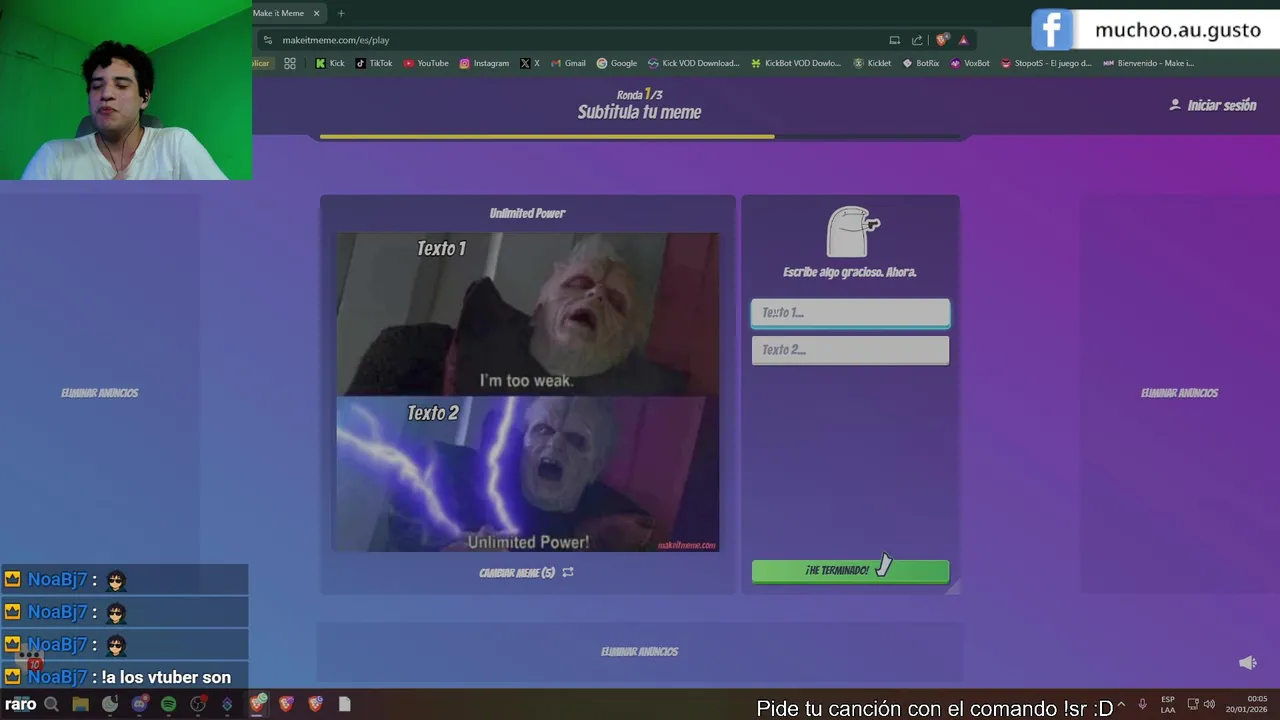Open Discord from the taskbar
This screenshot has height=720, width=1280.
point(139,704)
